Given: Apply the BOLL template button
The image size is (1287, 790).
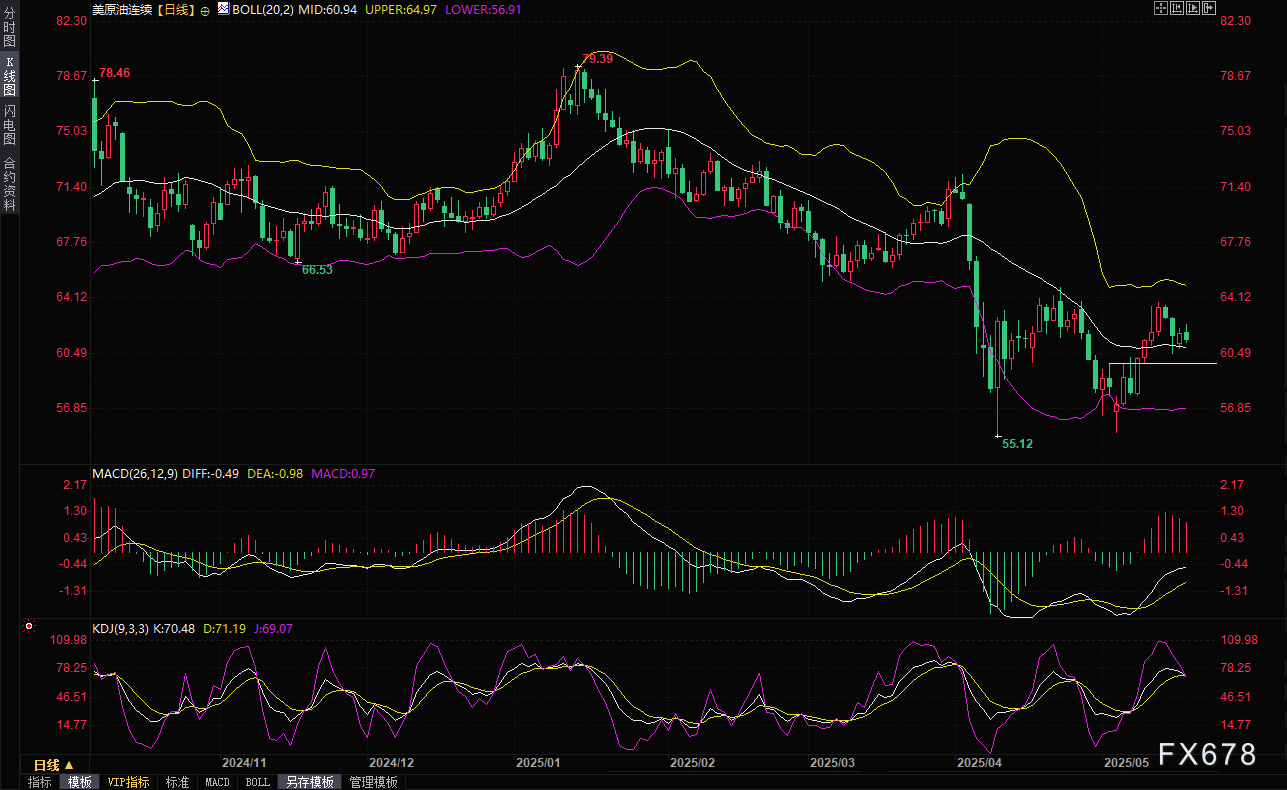Looking at the screenshot, I should pos(257,782).
